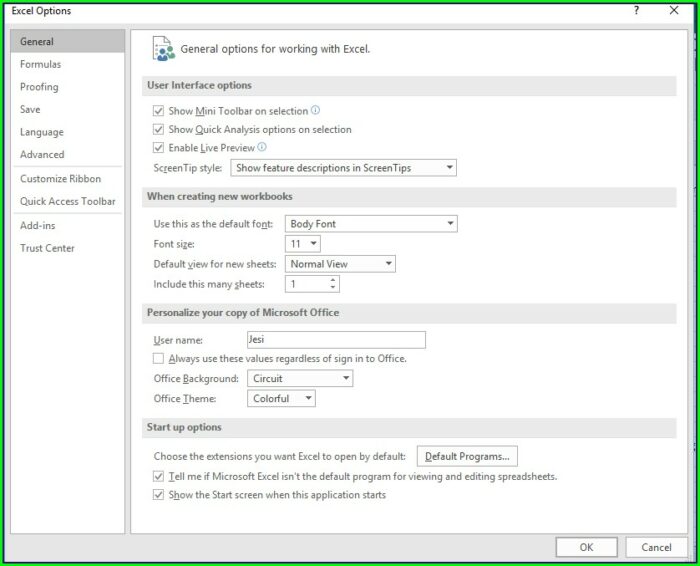
Task: Click the Excel Options title text
Action: pyautogui.click(x=41, y=11)
